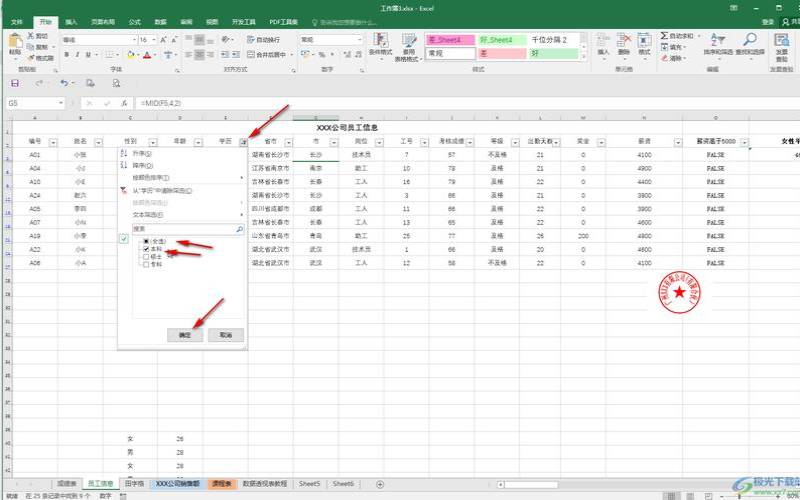Open the font size 16 dropdown
The image size is (800, 500).
[154, 40]
